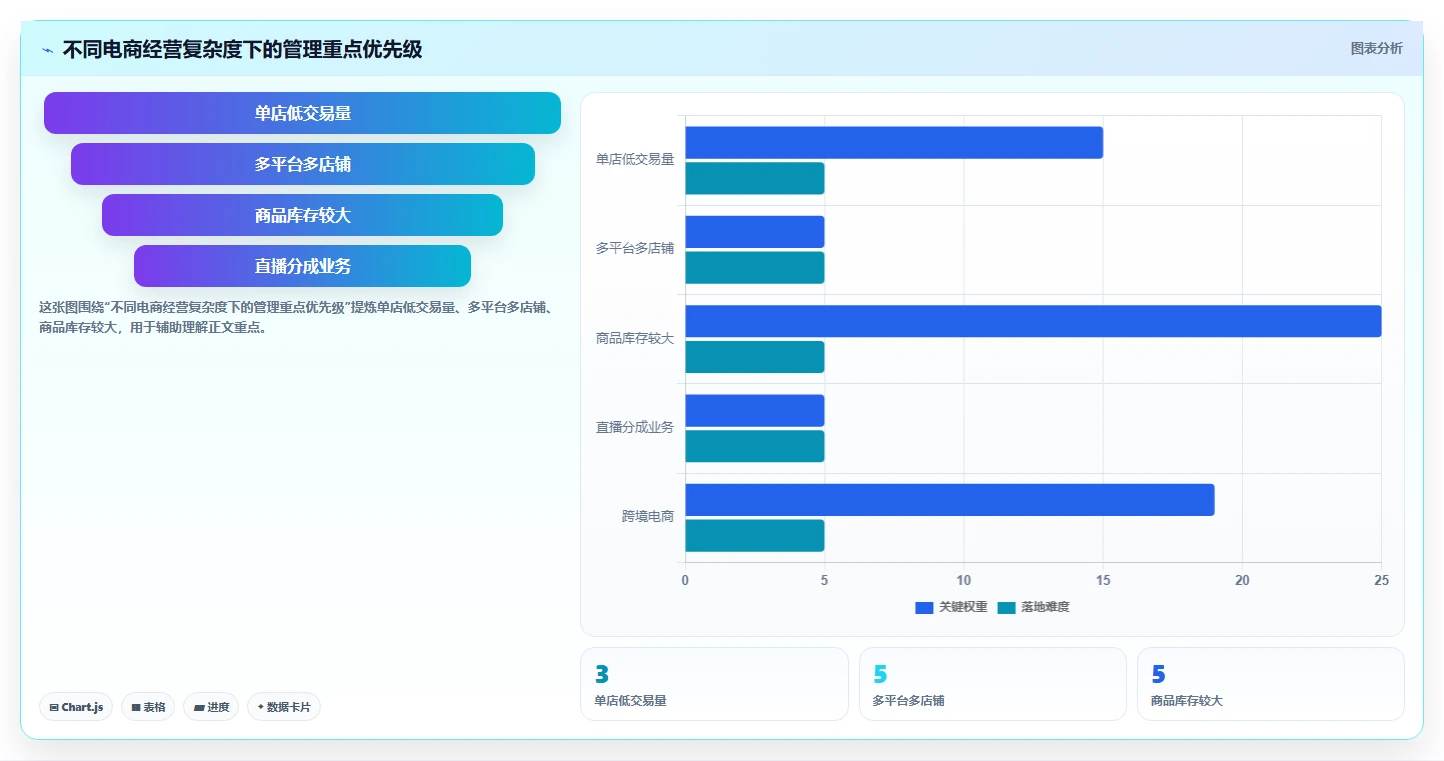The height and width of the screenshot is (761, 1444).
Task: Click the page title 不同电商经营复杂度下的管理重点优先级
Action: [x=242, y=50]
